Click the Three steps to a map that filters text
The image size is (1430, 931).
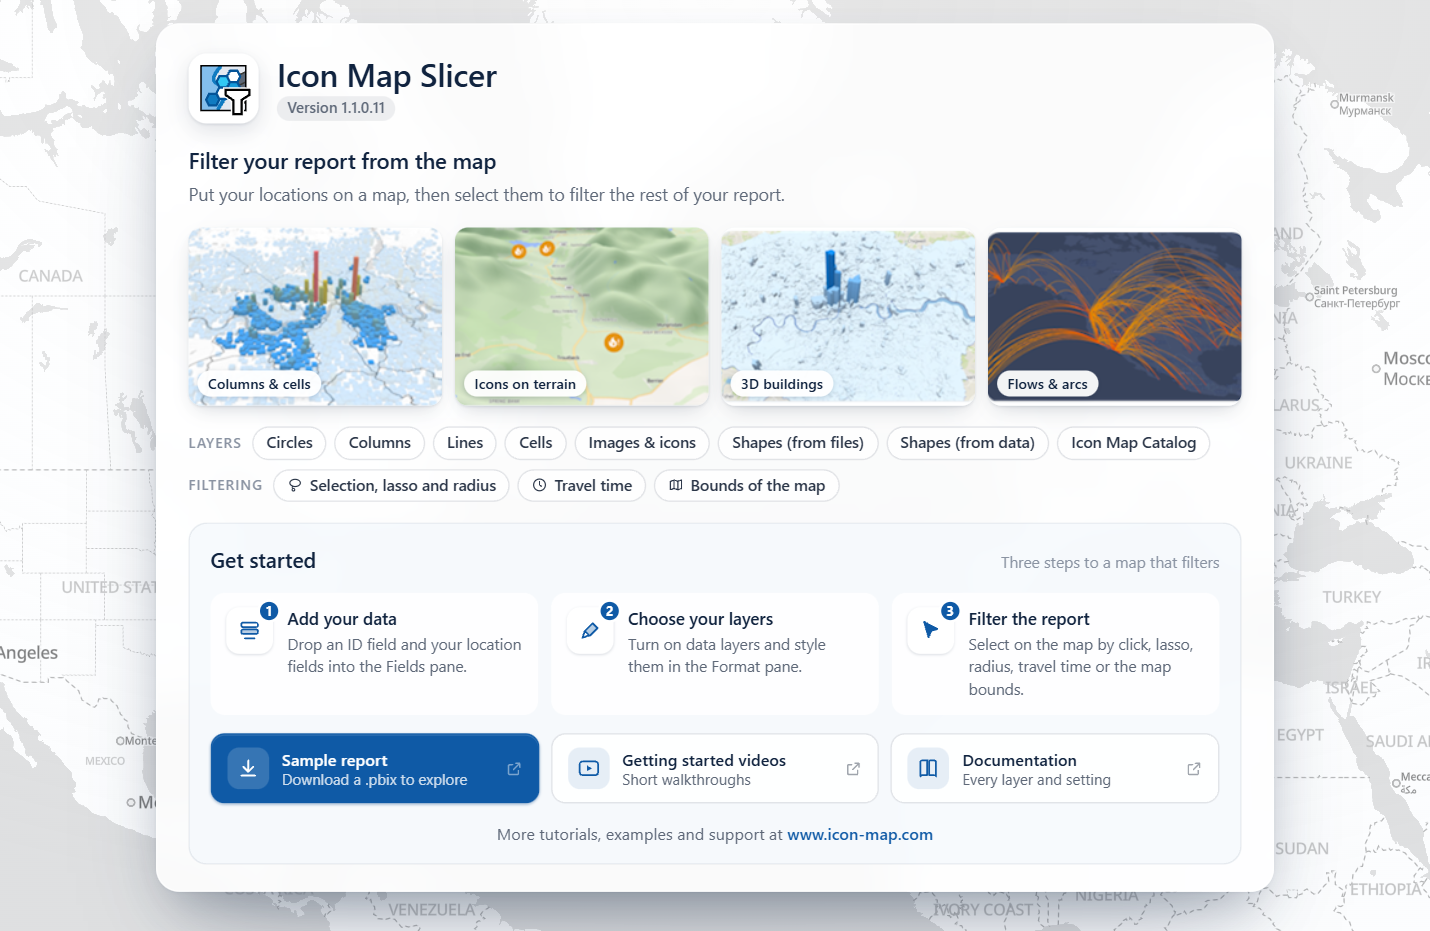point(1110,563)
